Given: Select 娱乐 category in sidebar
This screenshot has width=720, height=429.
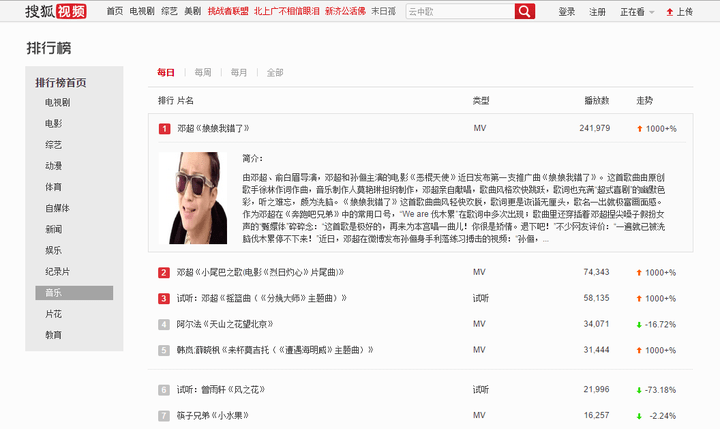Looking at the screenshot, I should point(53,250).
